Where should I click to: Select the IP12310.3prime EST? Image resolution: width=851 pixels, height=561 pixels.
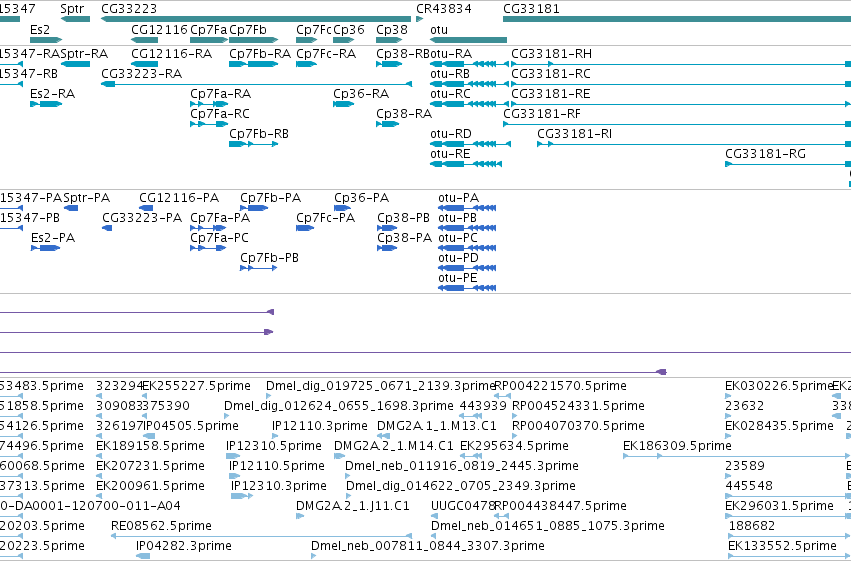point(279,487)
